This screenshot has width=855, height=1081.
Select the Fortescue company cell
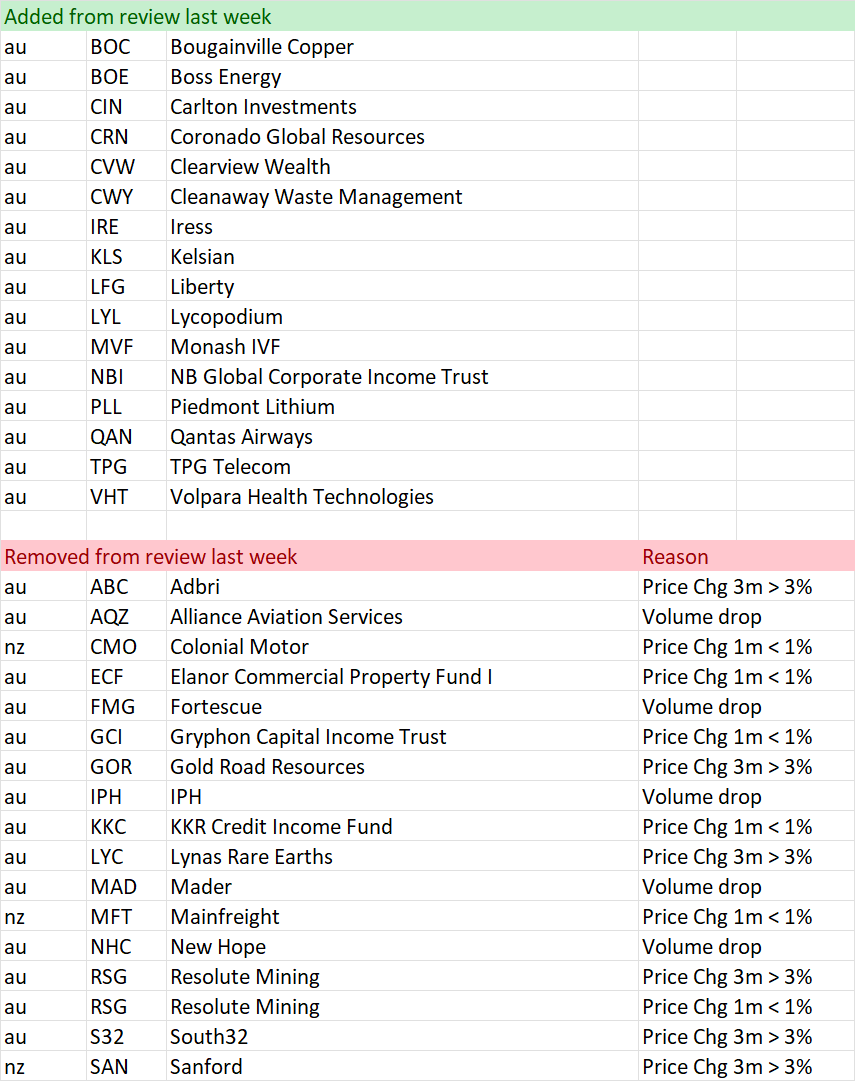[x=402, y=707]
